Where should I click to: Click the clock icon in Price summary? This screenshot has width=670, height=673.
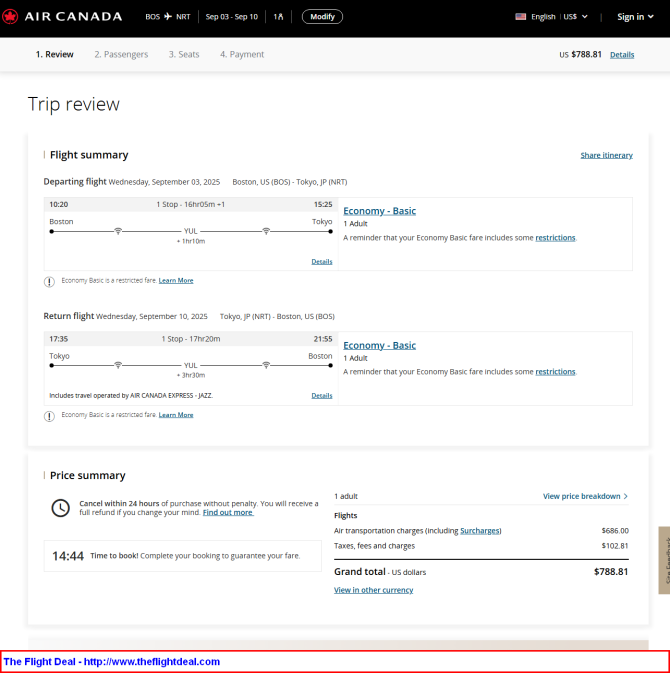[61, 508]
